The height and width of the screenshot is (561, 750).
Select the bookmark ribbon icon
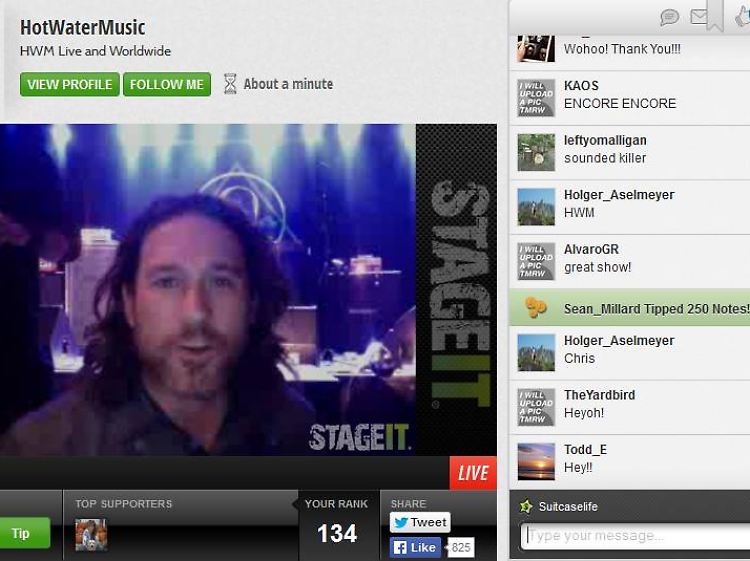pyautogui.click(x=715, y=15)
